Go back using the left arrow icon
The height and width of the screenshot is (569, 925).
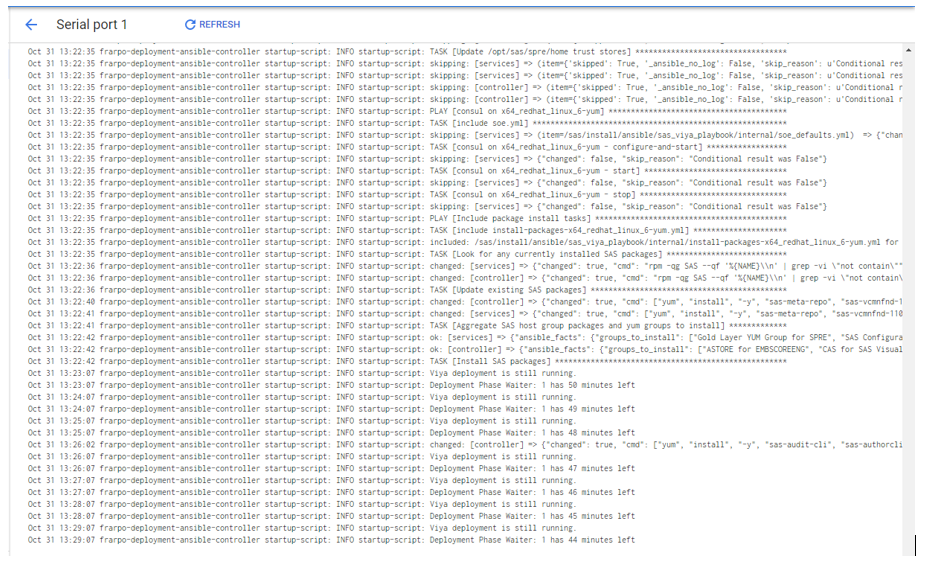click(x=31, y=24)
